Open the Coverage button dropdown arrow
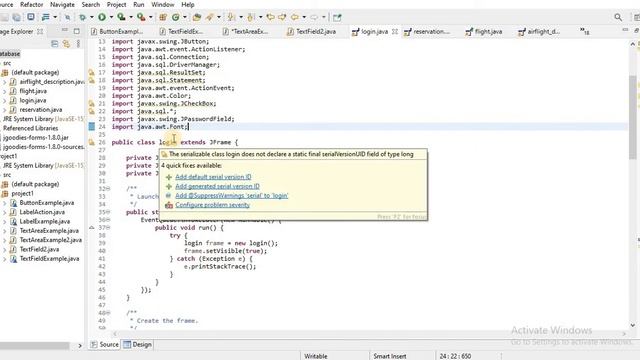This screenshot has width=640, height=360. click(131, 17)
